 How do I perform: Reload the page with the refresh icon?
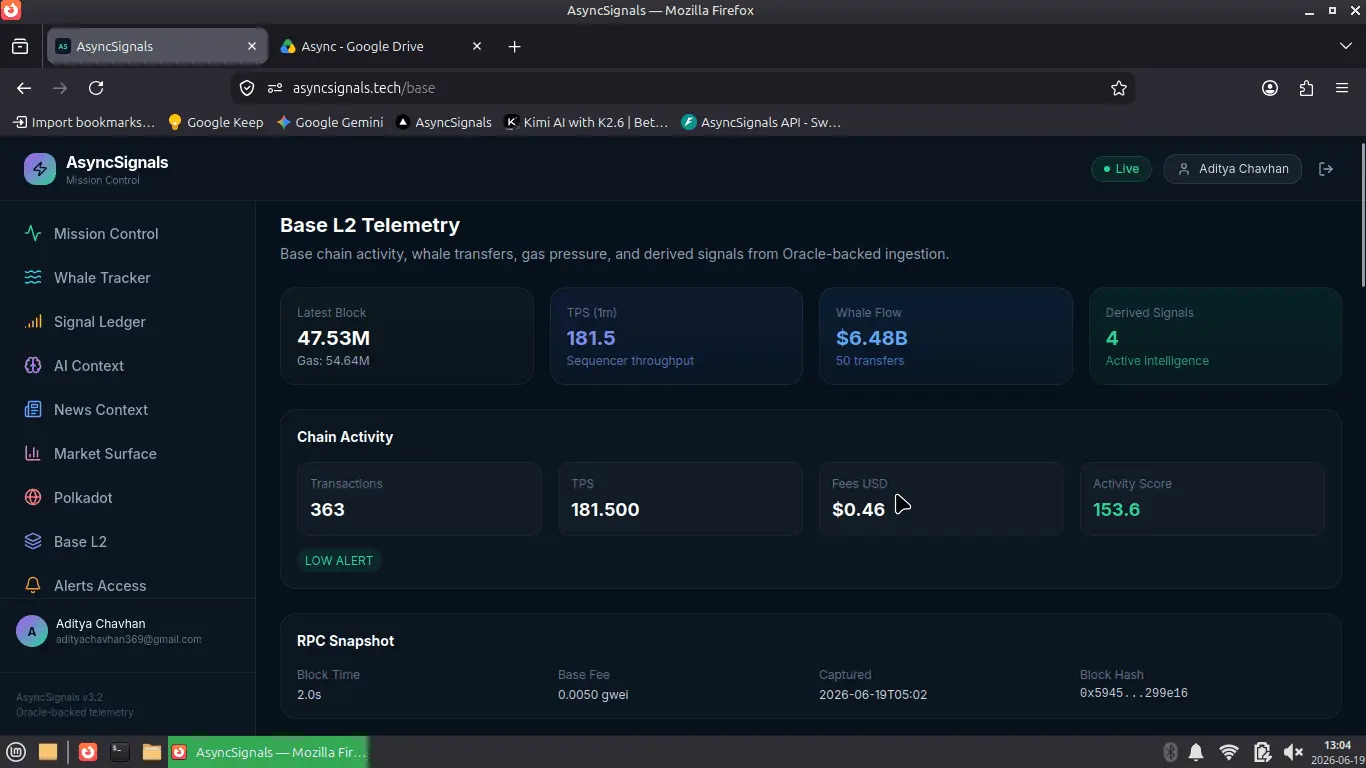96,88
